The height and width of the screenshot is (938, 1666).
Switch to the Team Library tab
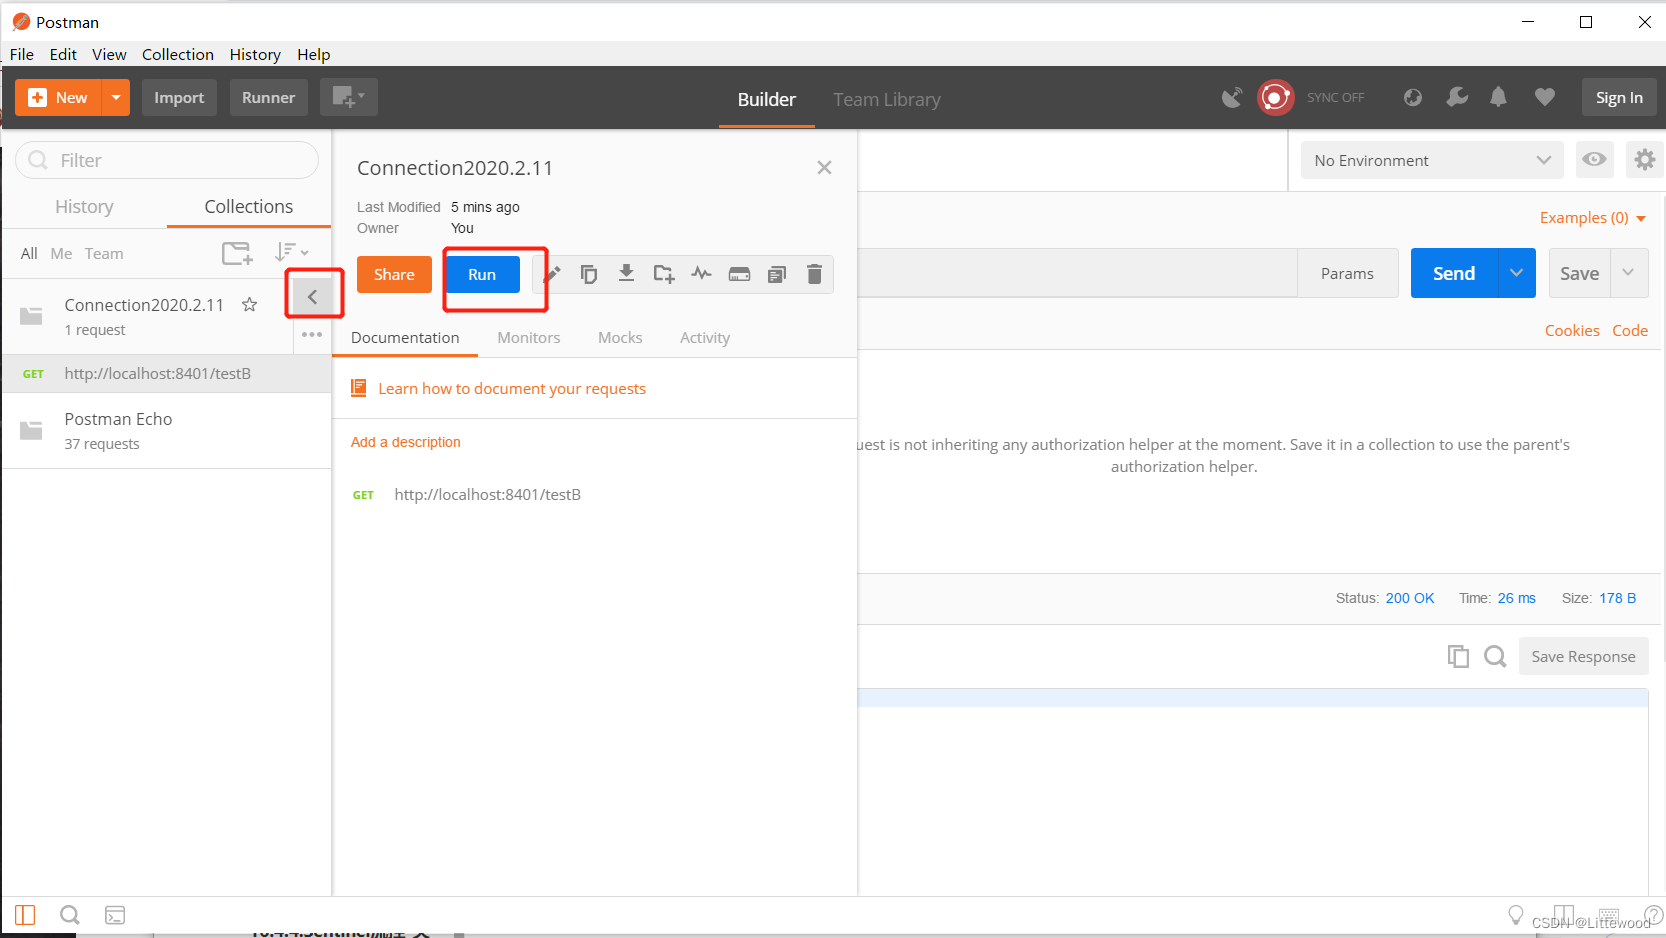click(x=887, y=99)
